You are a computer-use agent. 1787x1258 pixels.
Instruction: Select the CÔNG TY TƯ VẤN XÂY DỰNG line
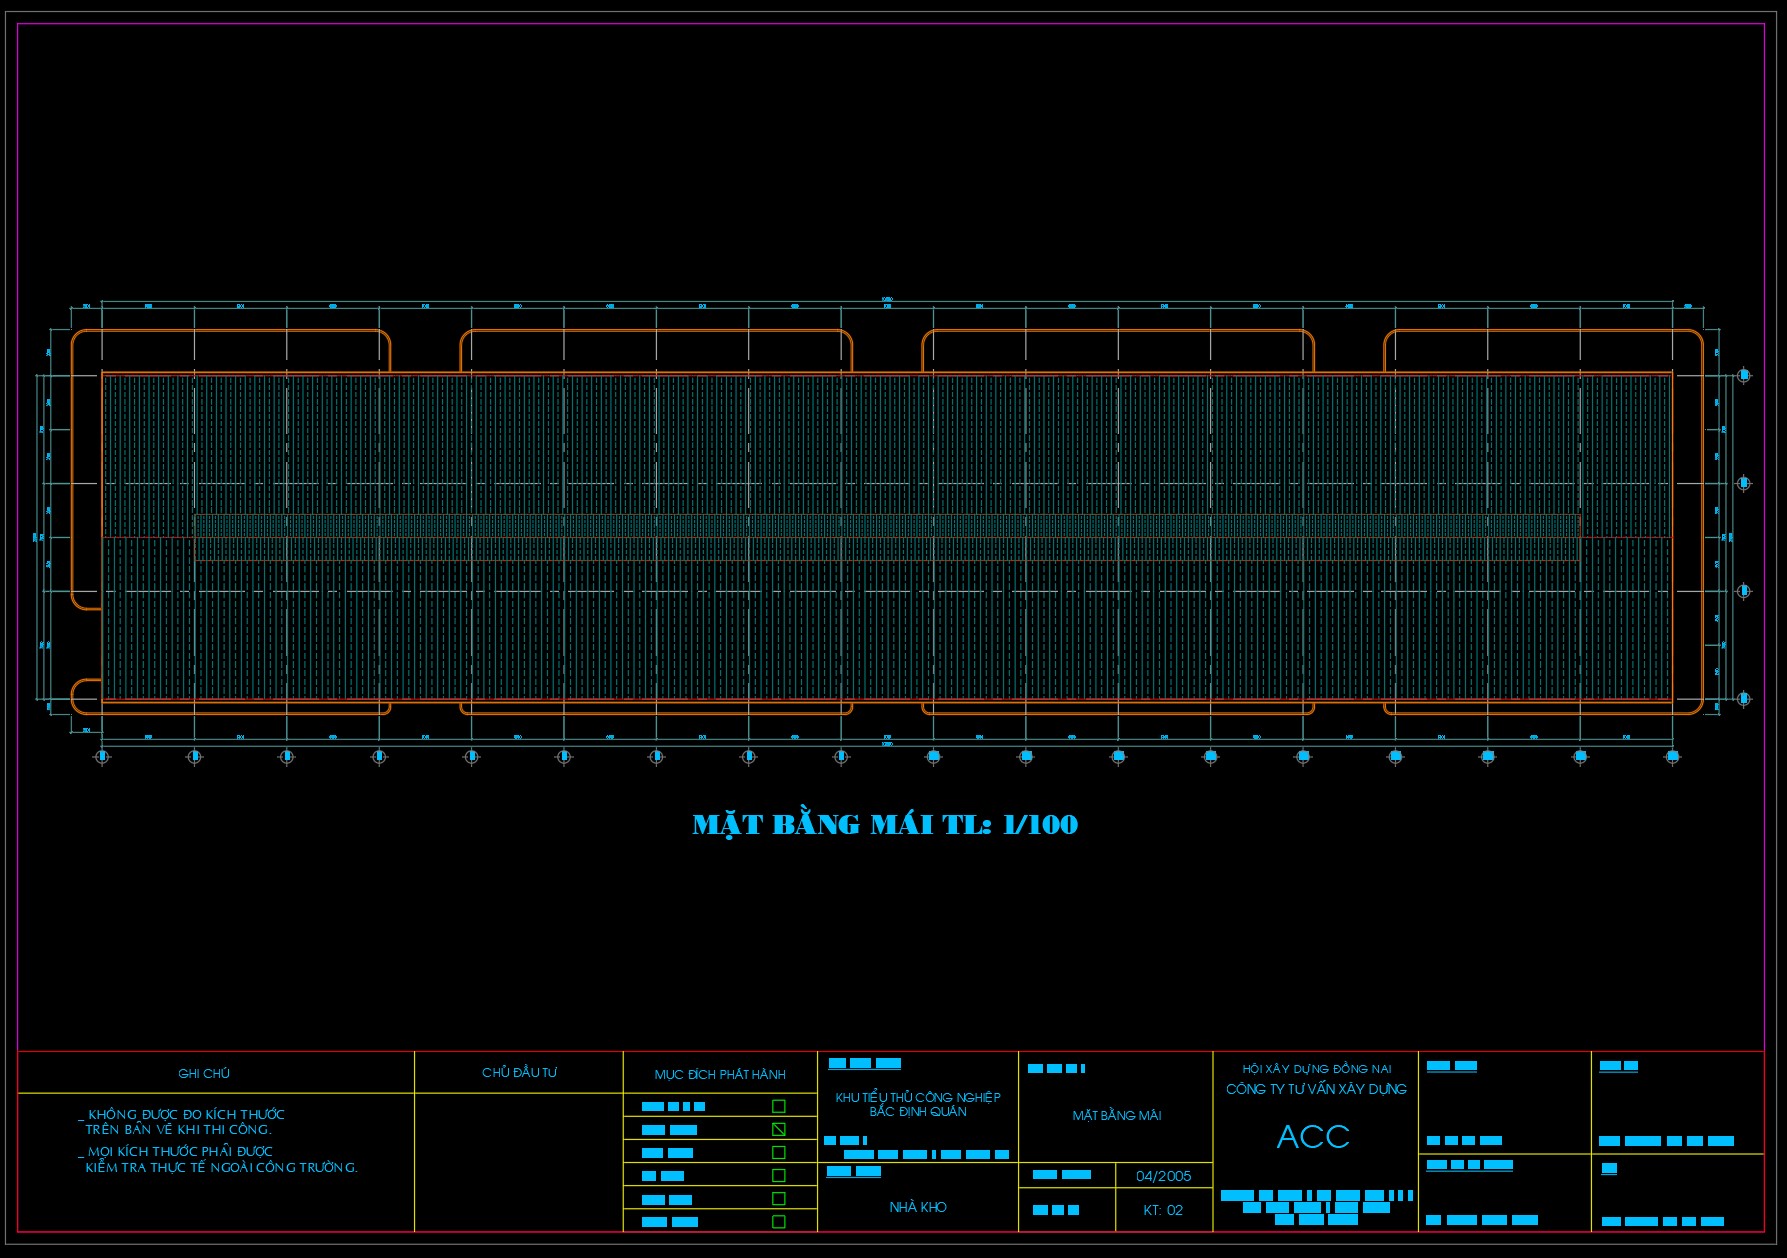pyautogui.click(x=1316, y=1089)
